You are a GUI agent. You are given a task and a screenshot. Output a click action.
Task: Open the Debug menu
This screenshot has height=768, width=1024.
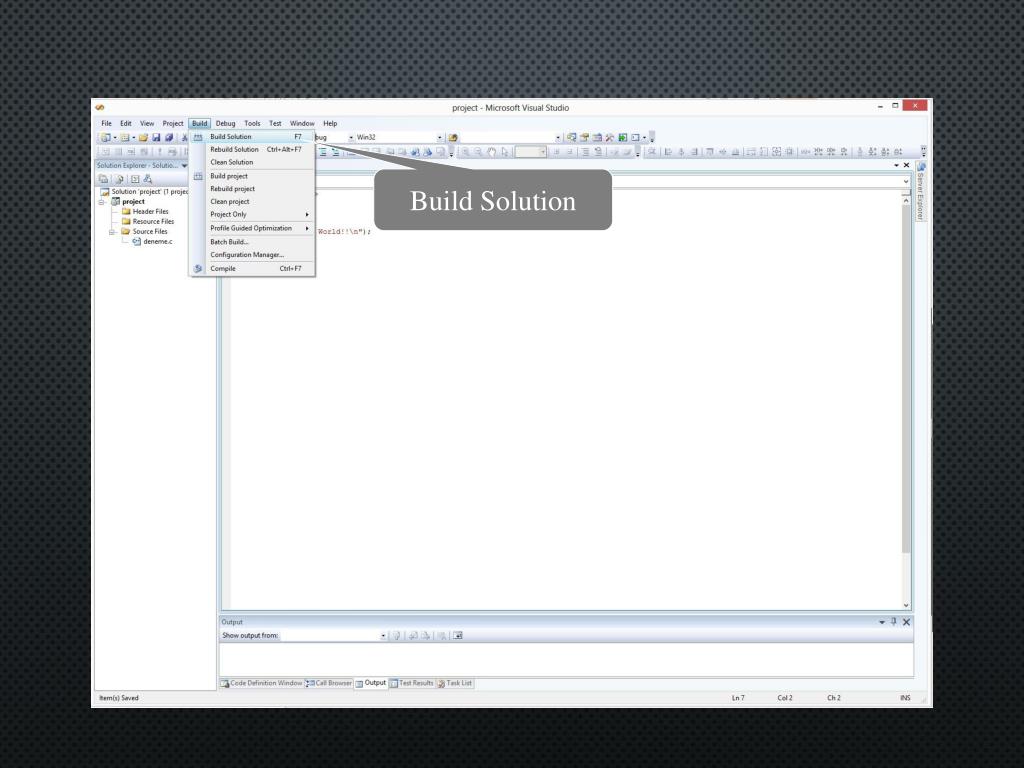coord(225,123)
